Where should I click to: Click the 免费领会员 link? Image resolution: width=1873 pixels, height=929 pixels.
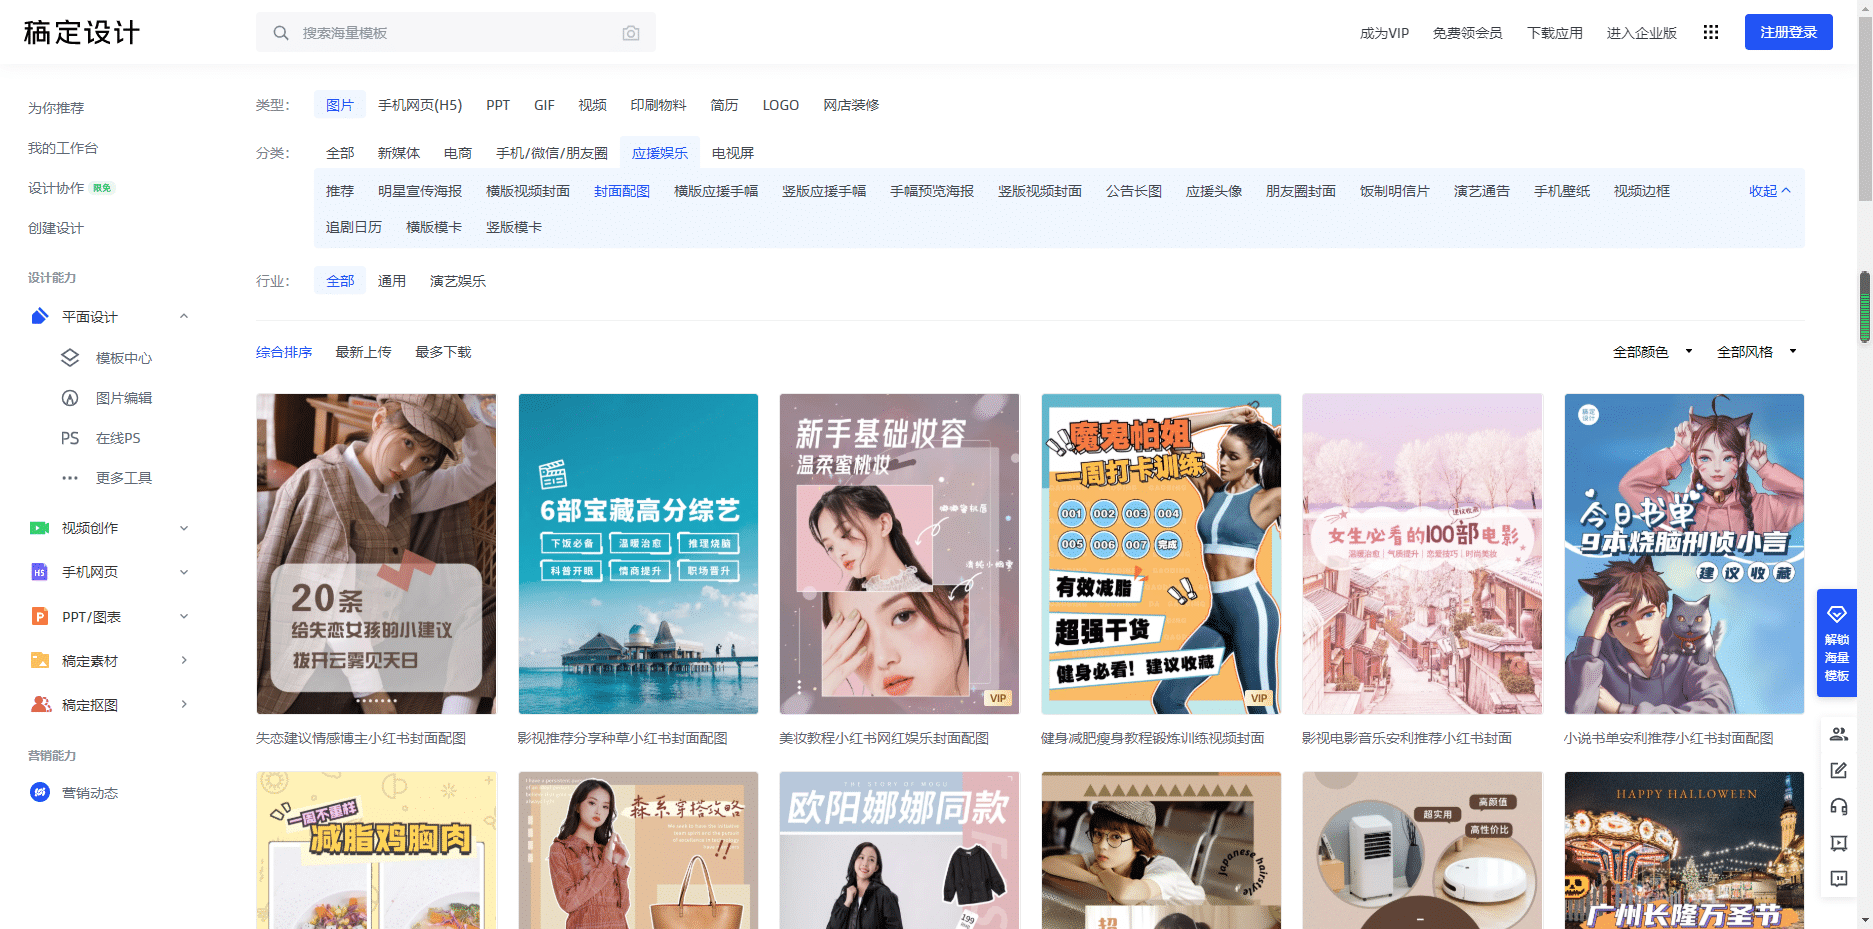pos(1467,33)
